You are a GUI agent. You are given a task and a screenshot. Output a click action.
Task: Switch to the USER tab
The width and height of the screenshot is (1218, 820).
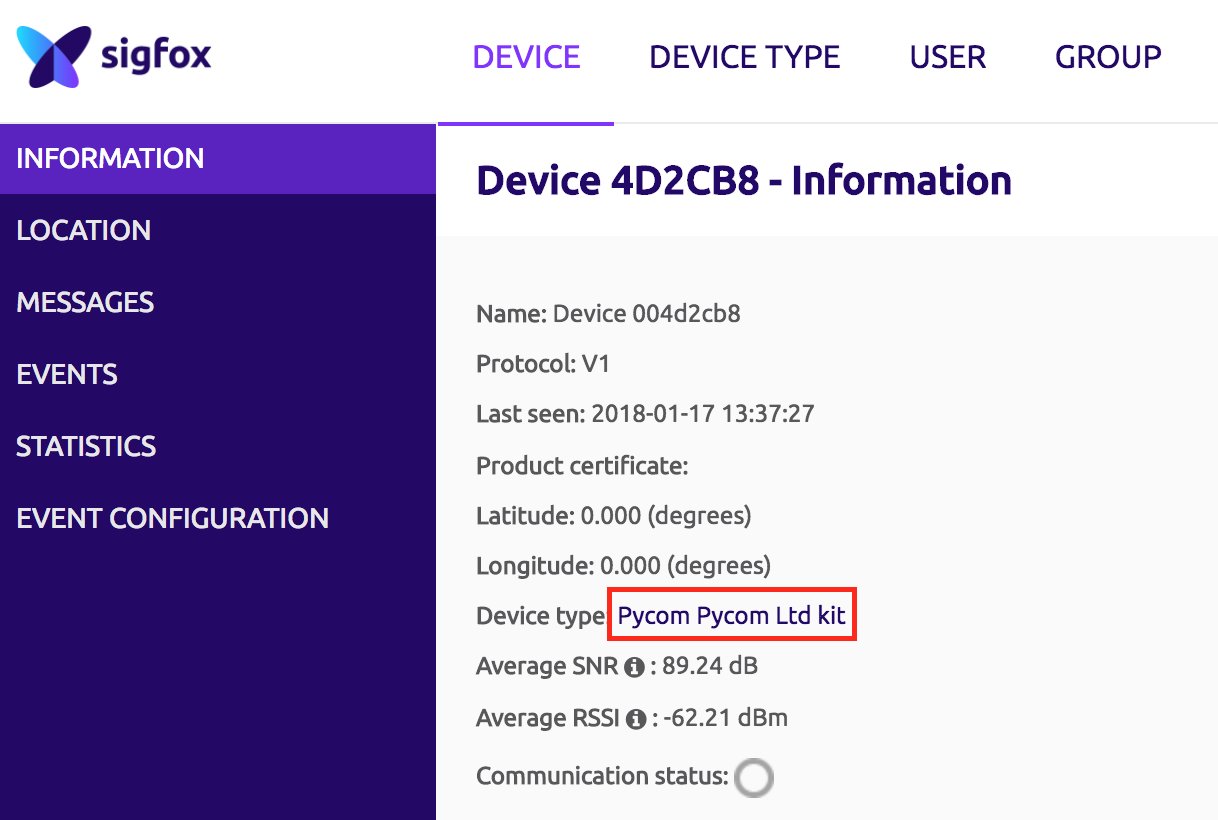tap(946, 57)
